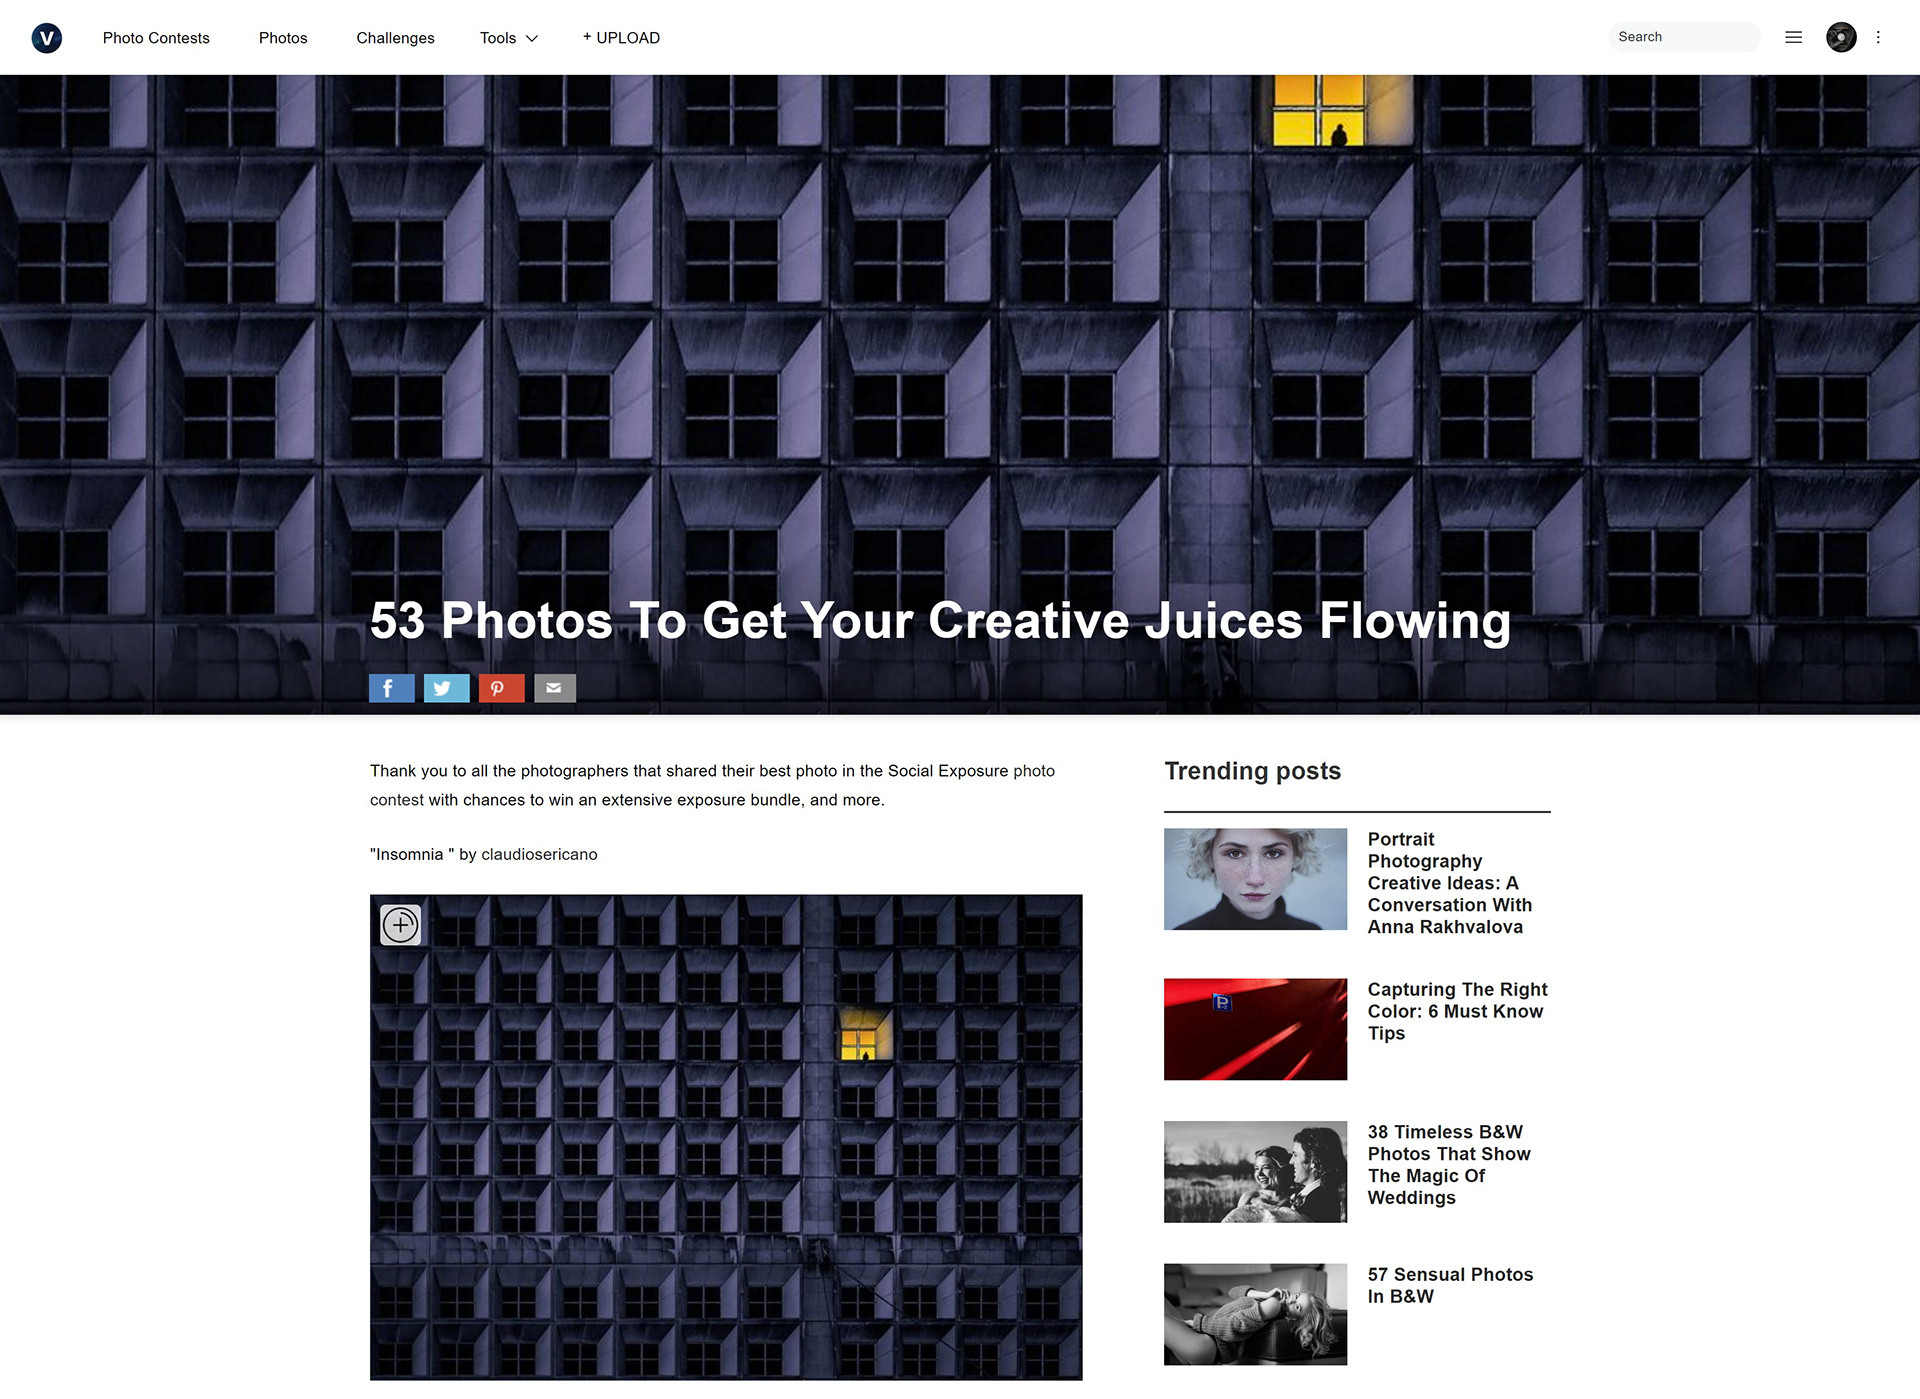This screenshot has height=1399, width=1920.
Task: Open the hamburger menu icon
Action: click(x=1793, y=37)
